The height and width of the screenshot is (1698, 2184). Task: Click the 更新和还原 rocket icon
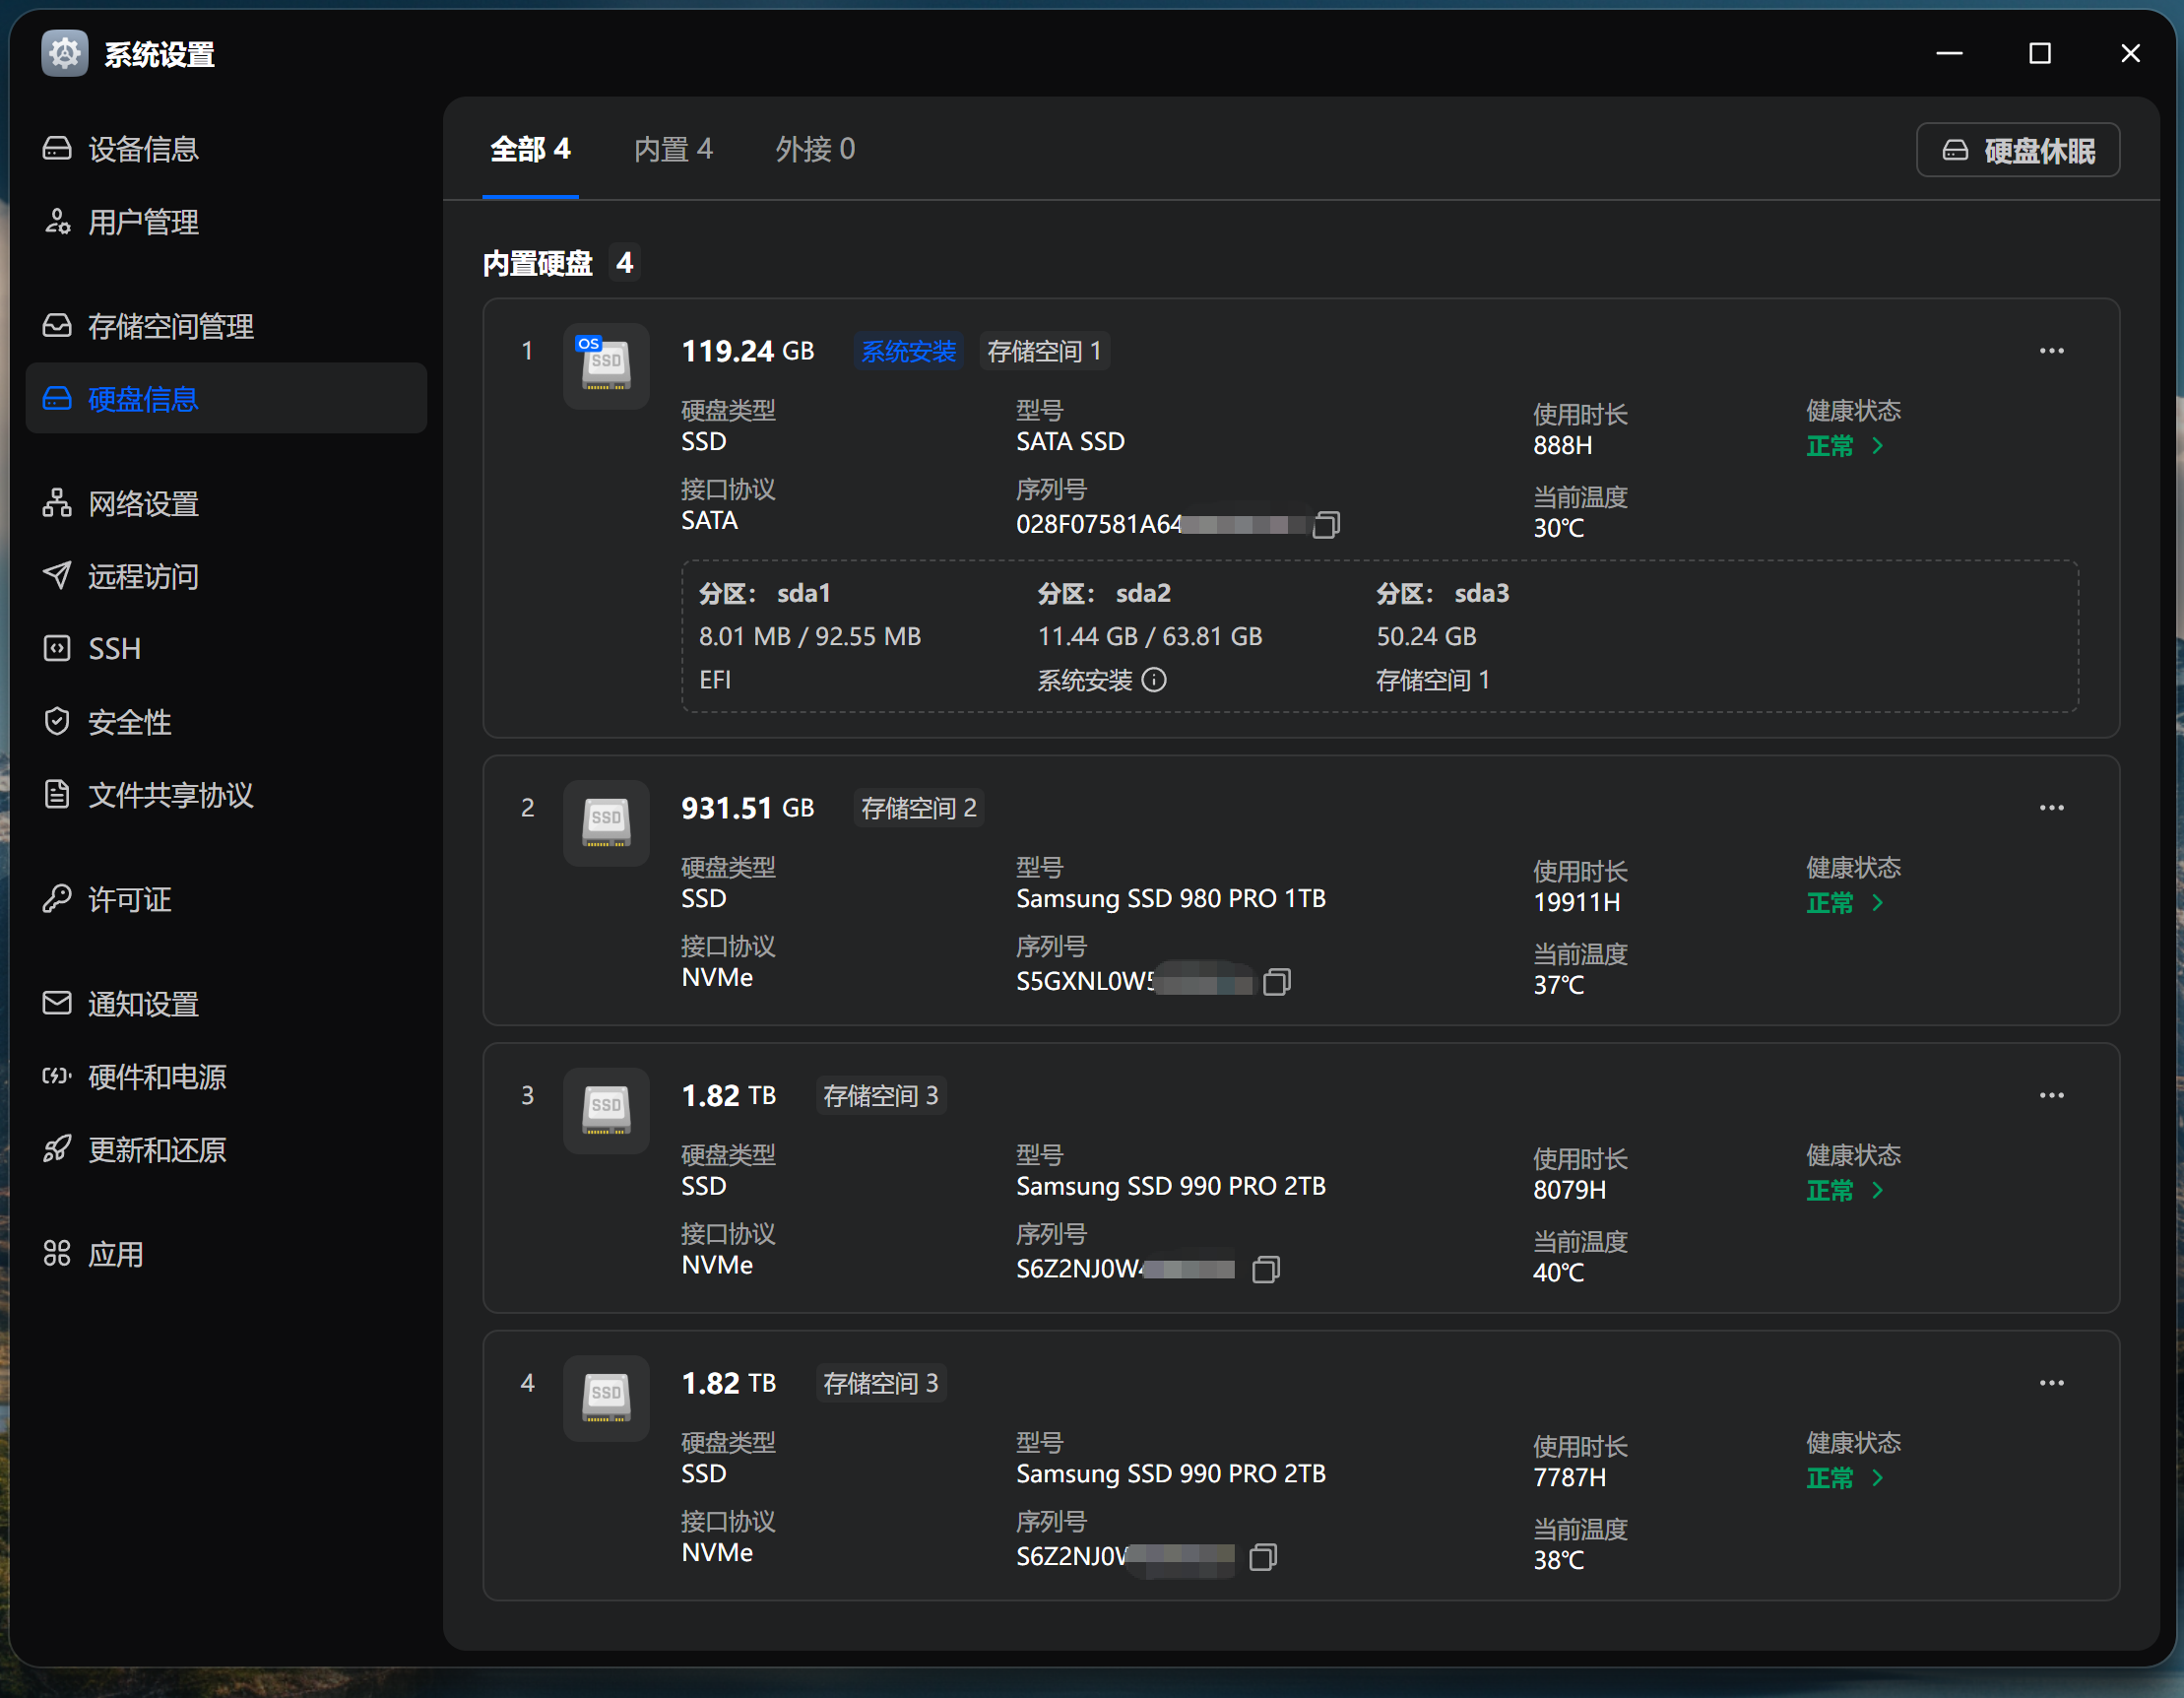click(x=57, y=1149)
